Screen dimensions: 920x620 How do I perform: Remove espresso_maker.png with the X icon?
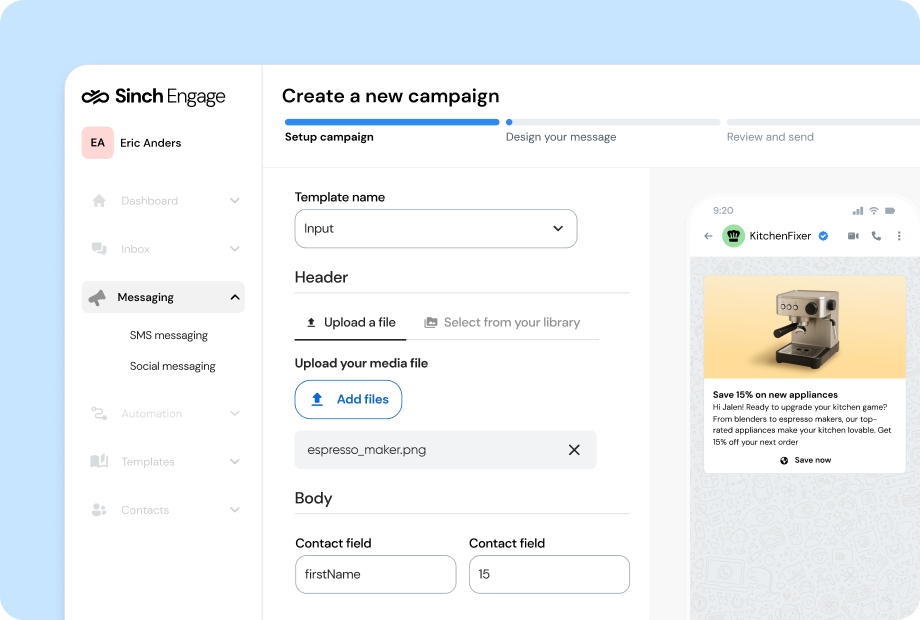(x=574, y=450)
